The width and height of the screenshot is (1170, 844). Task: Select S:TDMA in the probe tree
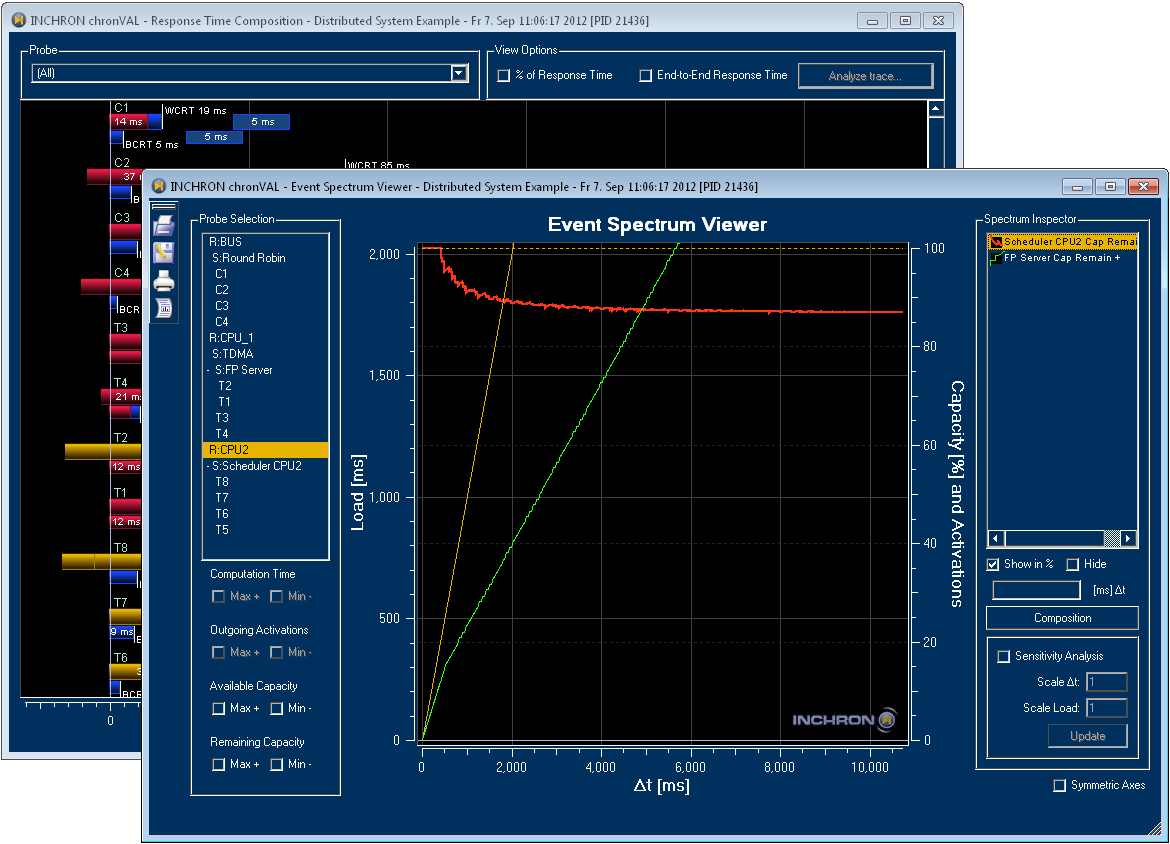233,354
